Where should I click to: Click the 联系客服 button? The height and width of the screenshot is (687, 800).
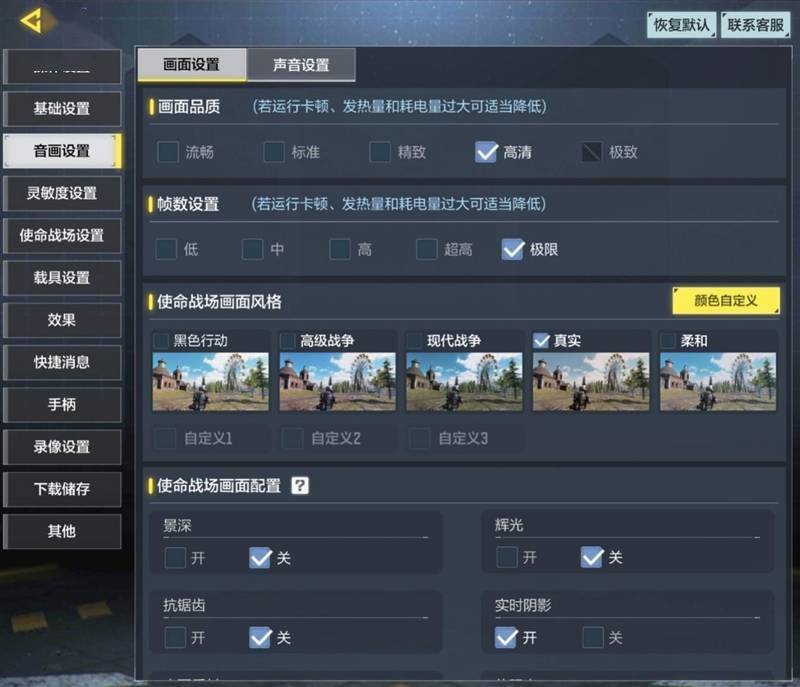[x=756, y=25]
